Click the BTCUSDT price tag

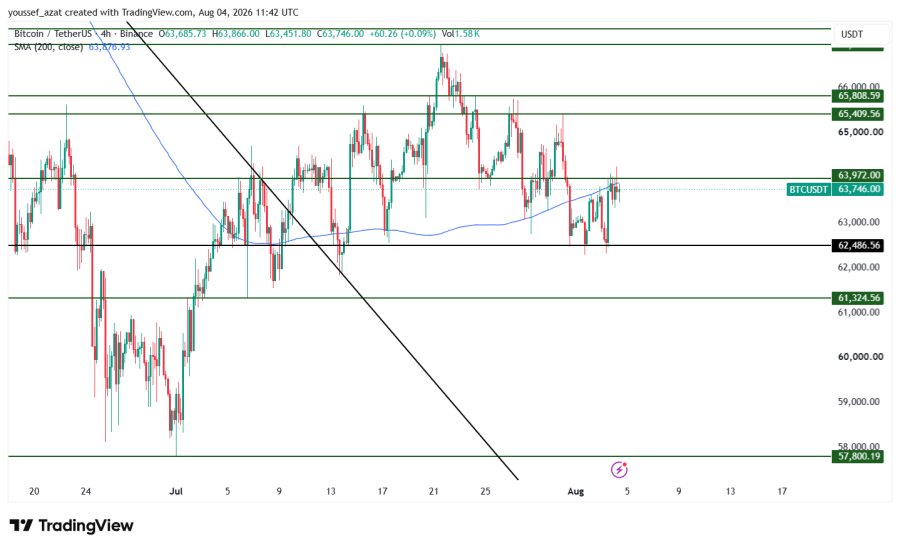[x=808, y=189]
